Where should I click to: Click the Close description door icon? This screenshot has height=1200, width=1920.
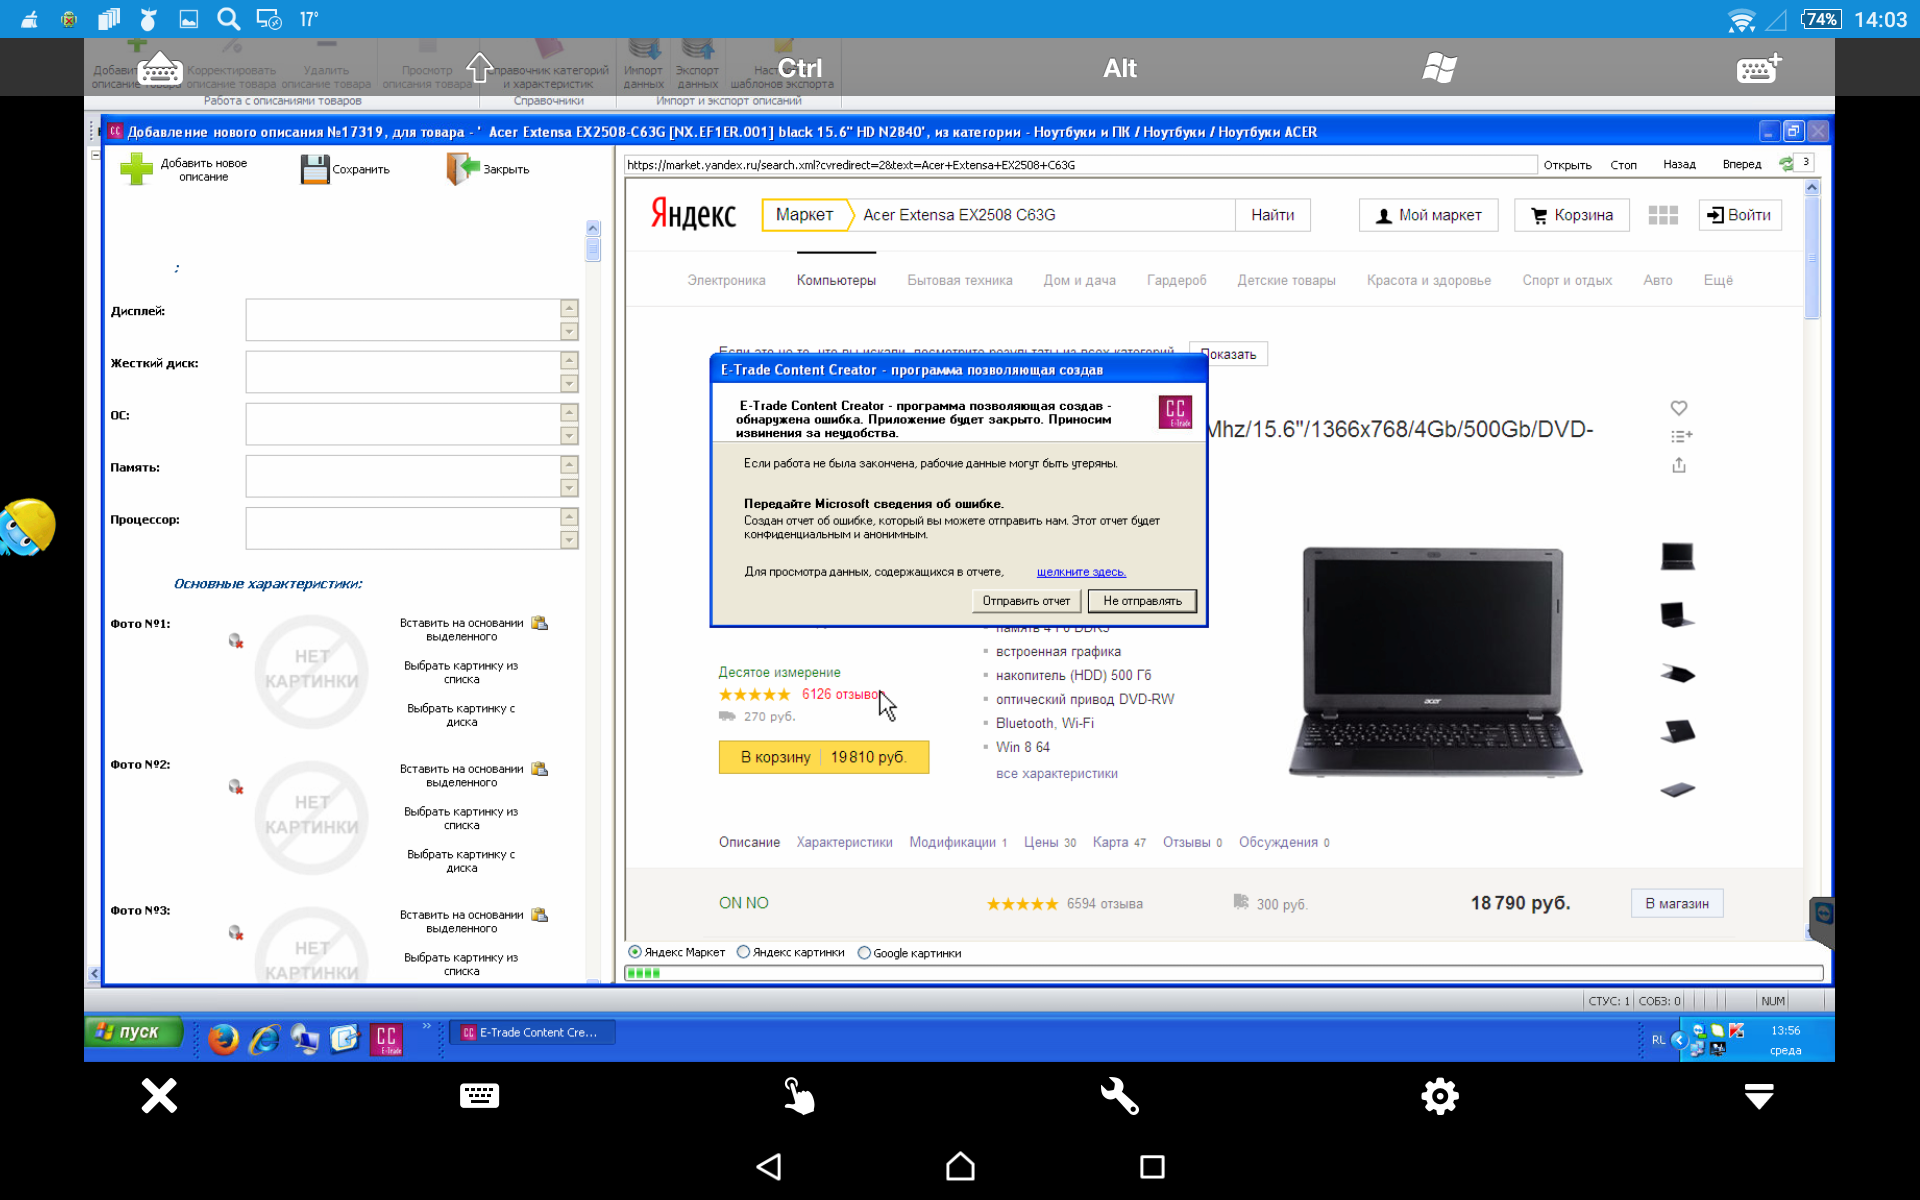(x=463, y=169)
